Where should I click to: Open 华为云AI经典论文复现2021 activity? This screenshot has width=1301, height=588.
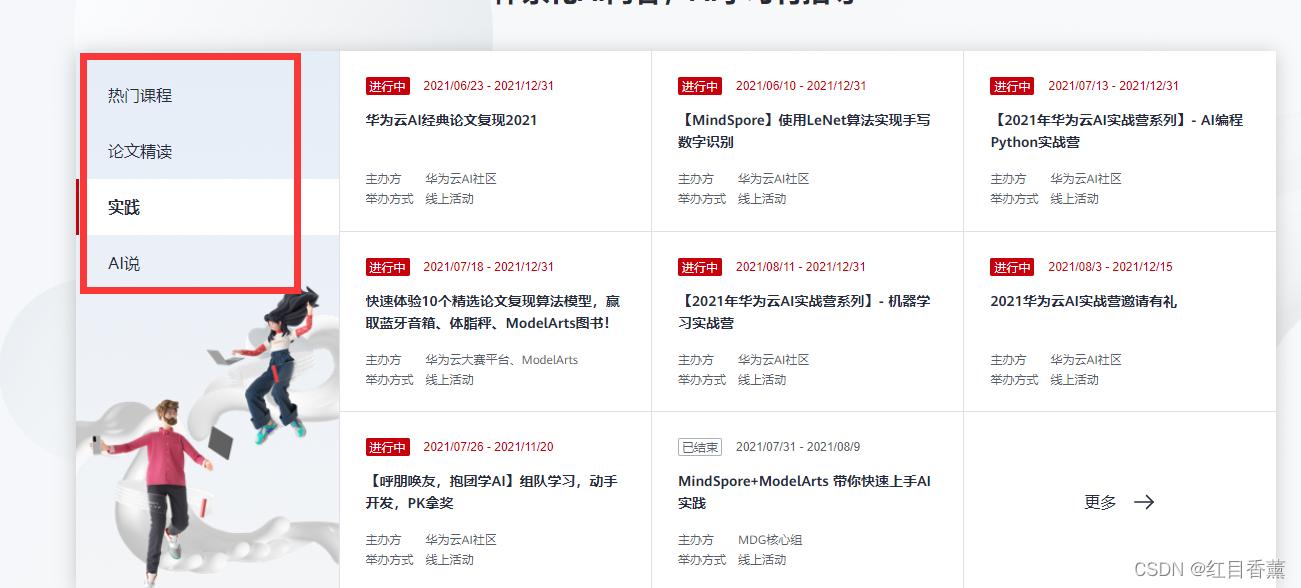click(452, 120)
